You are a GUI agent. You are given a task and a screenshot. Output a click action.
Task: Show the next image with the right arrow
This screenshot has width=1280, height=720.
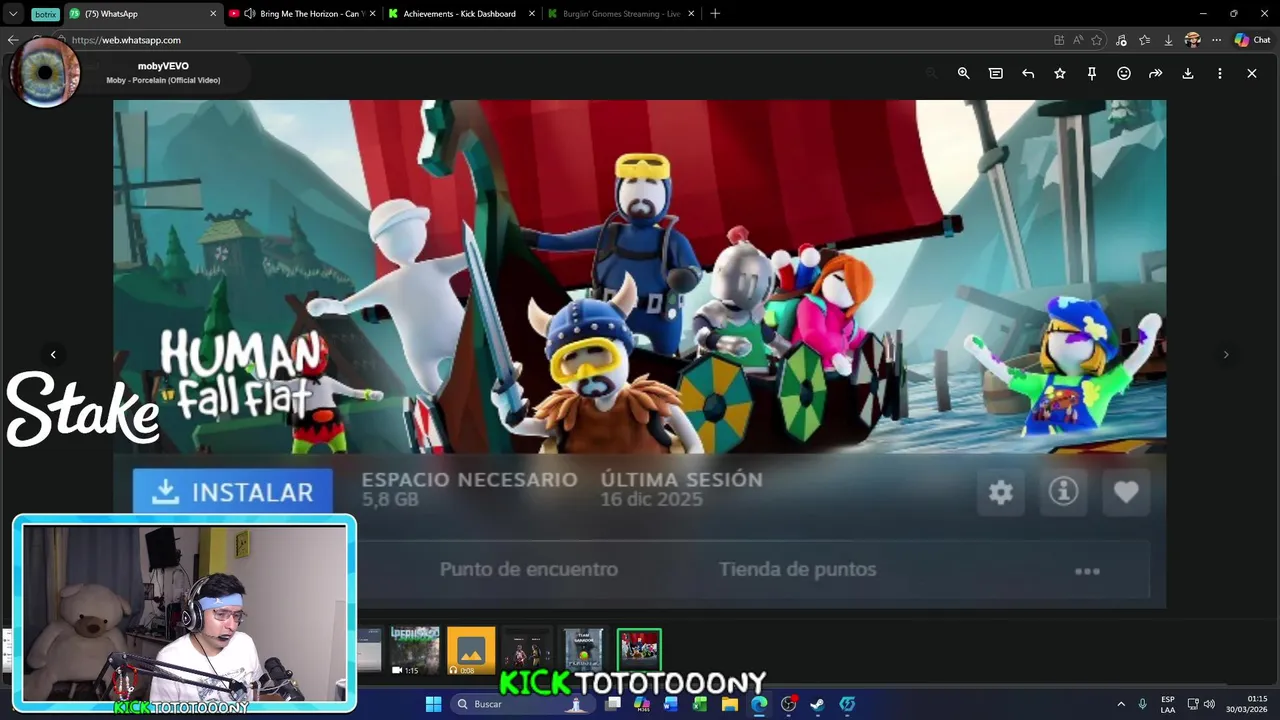pos(1227,354)
